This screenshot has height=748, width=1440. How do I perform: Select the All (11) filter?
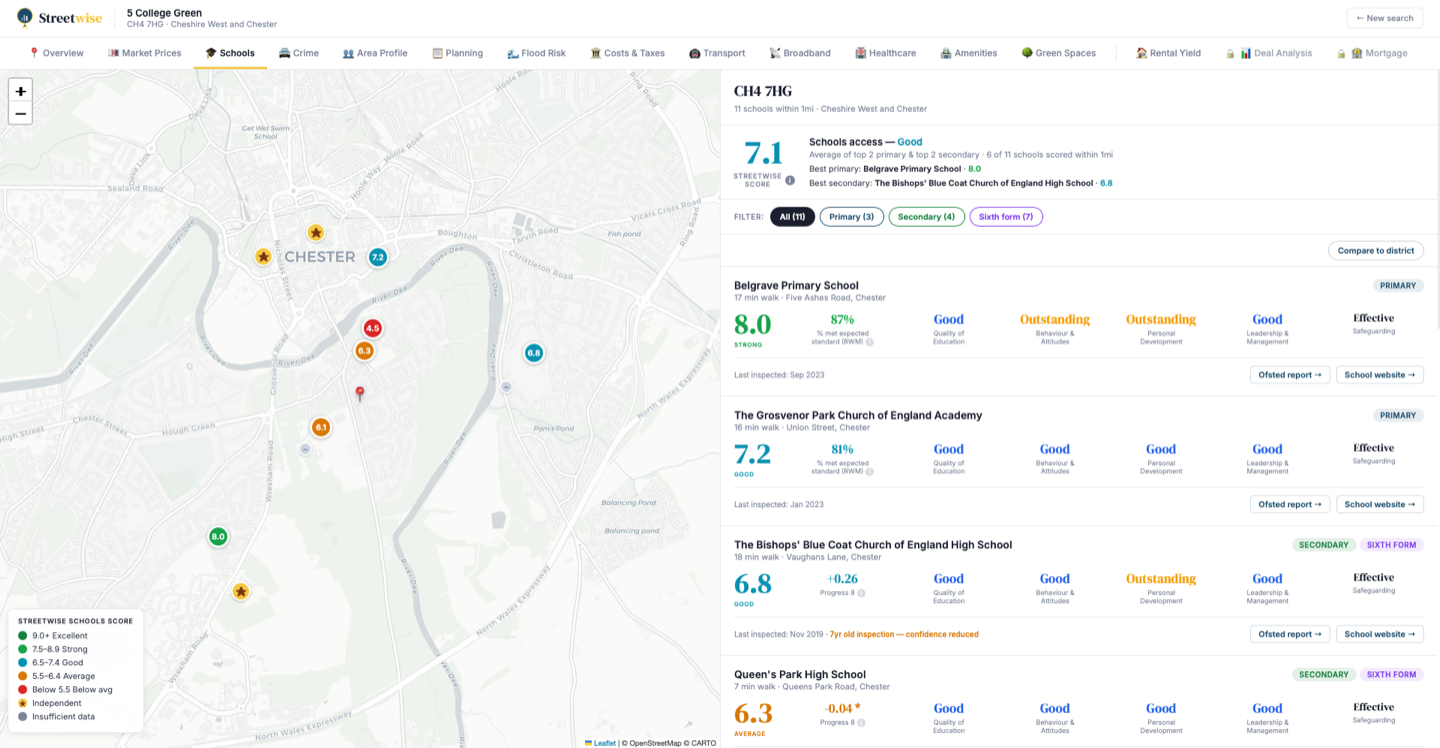pyautogui.click(x=792, y=217)
